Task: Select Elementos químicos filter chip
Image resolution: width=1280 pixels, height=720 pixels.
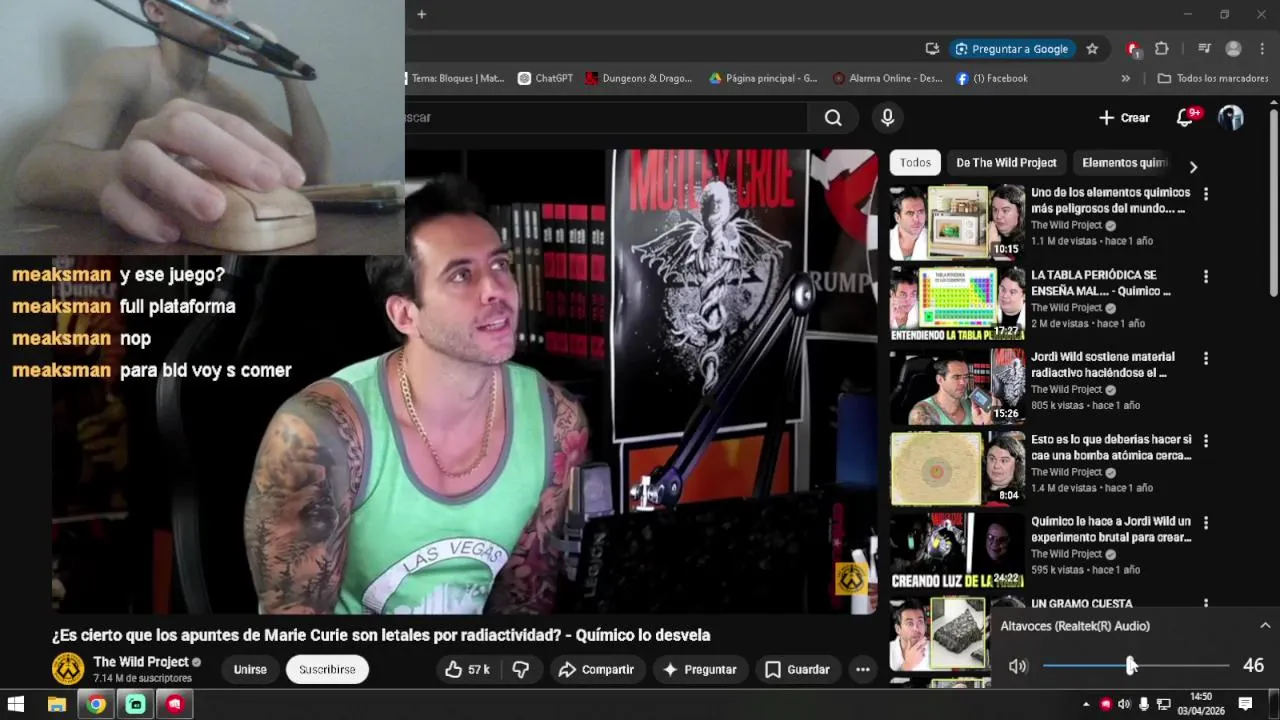Action: click(1125, 162)
